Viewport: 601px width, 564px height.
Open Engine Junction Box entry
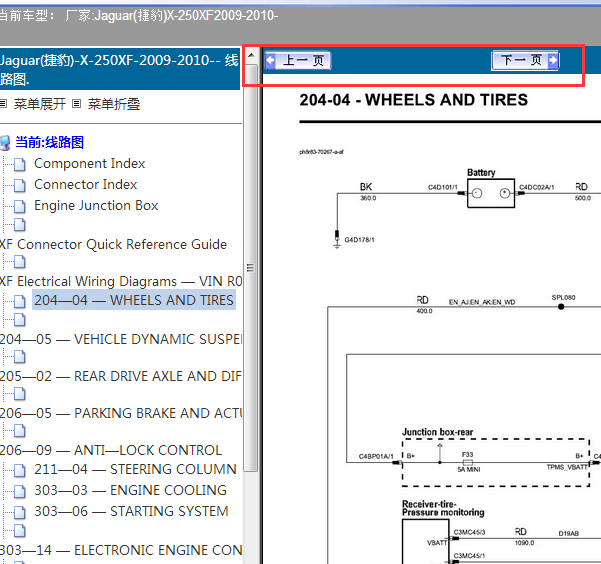pos(96,206)
